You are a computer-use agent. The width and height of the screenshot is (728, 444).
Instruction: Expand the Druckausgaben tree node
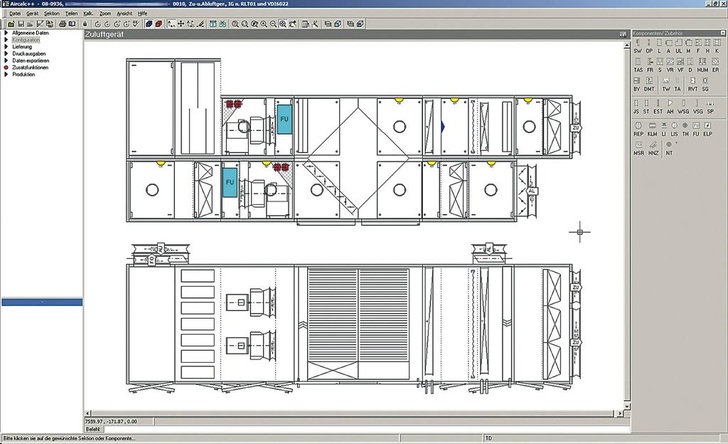(x=5, y=54)
